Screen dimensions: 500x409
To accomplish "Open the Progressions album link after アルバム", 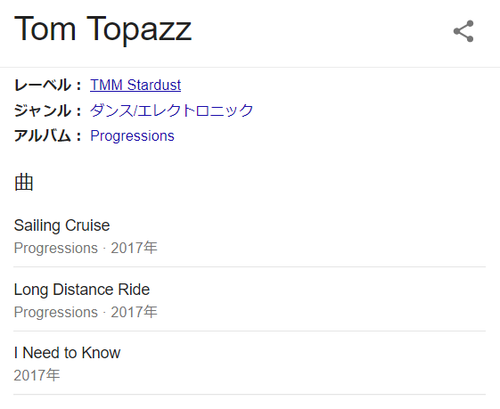I will pos(132,136).
